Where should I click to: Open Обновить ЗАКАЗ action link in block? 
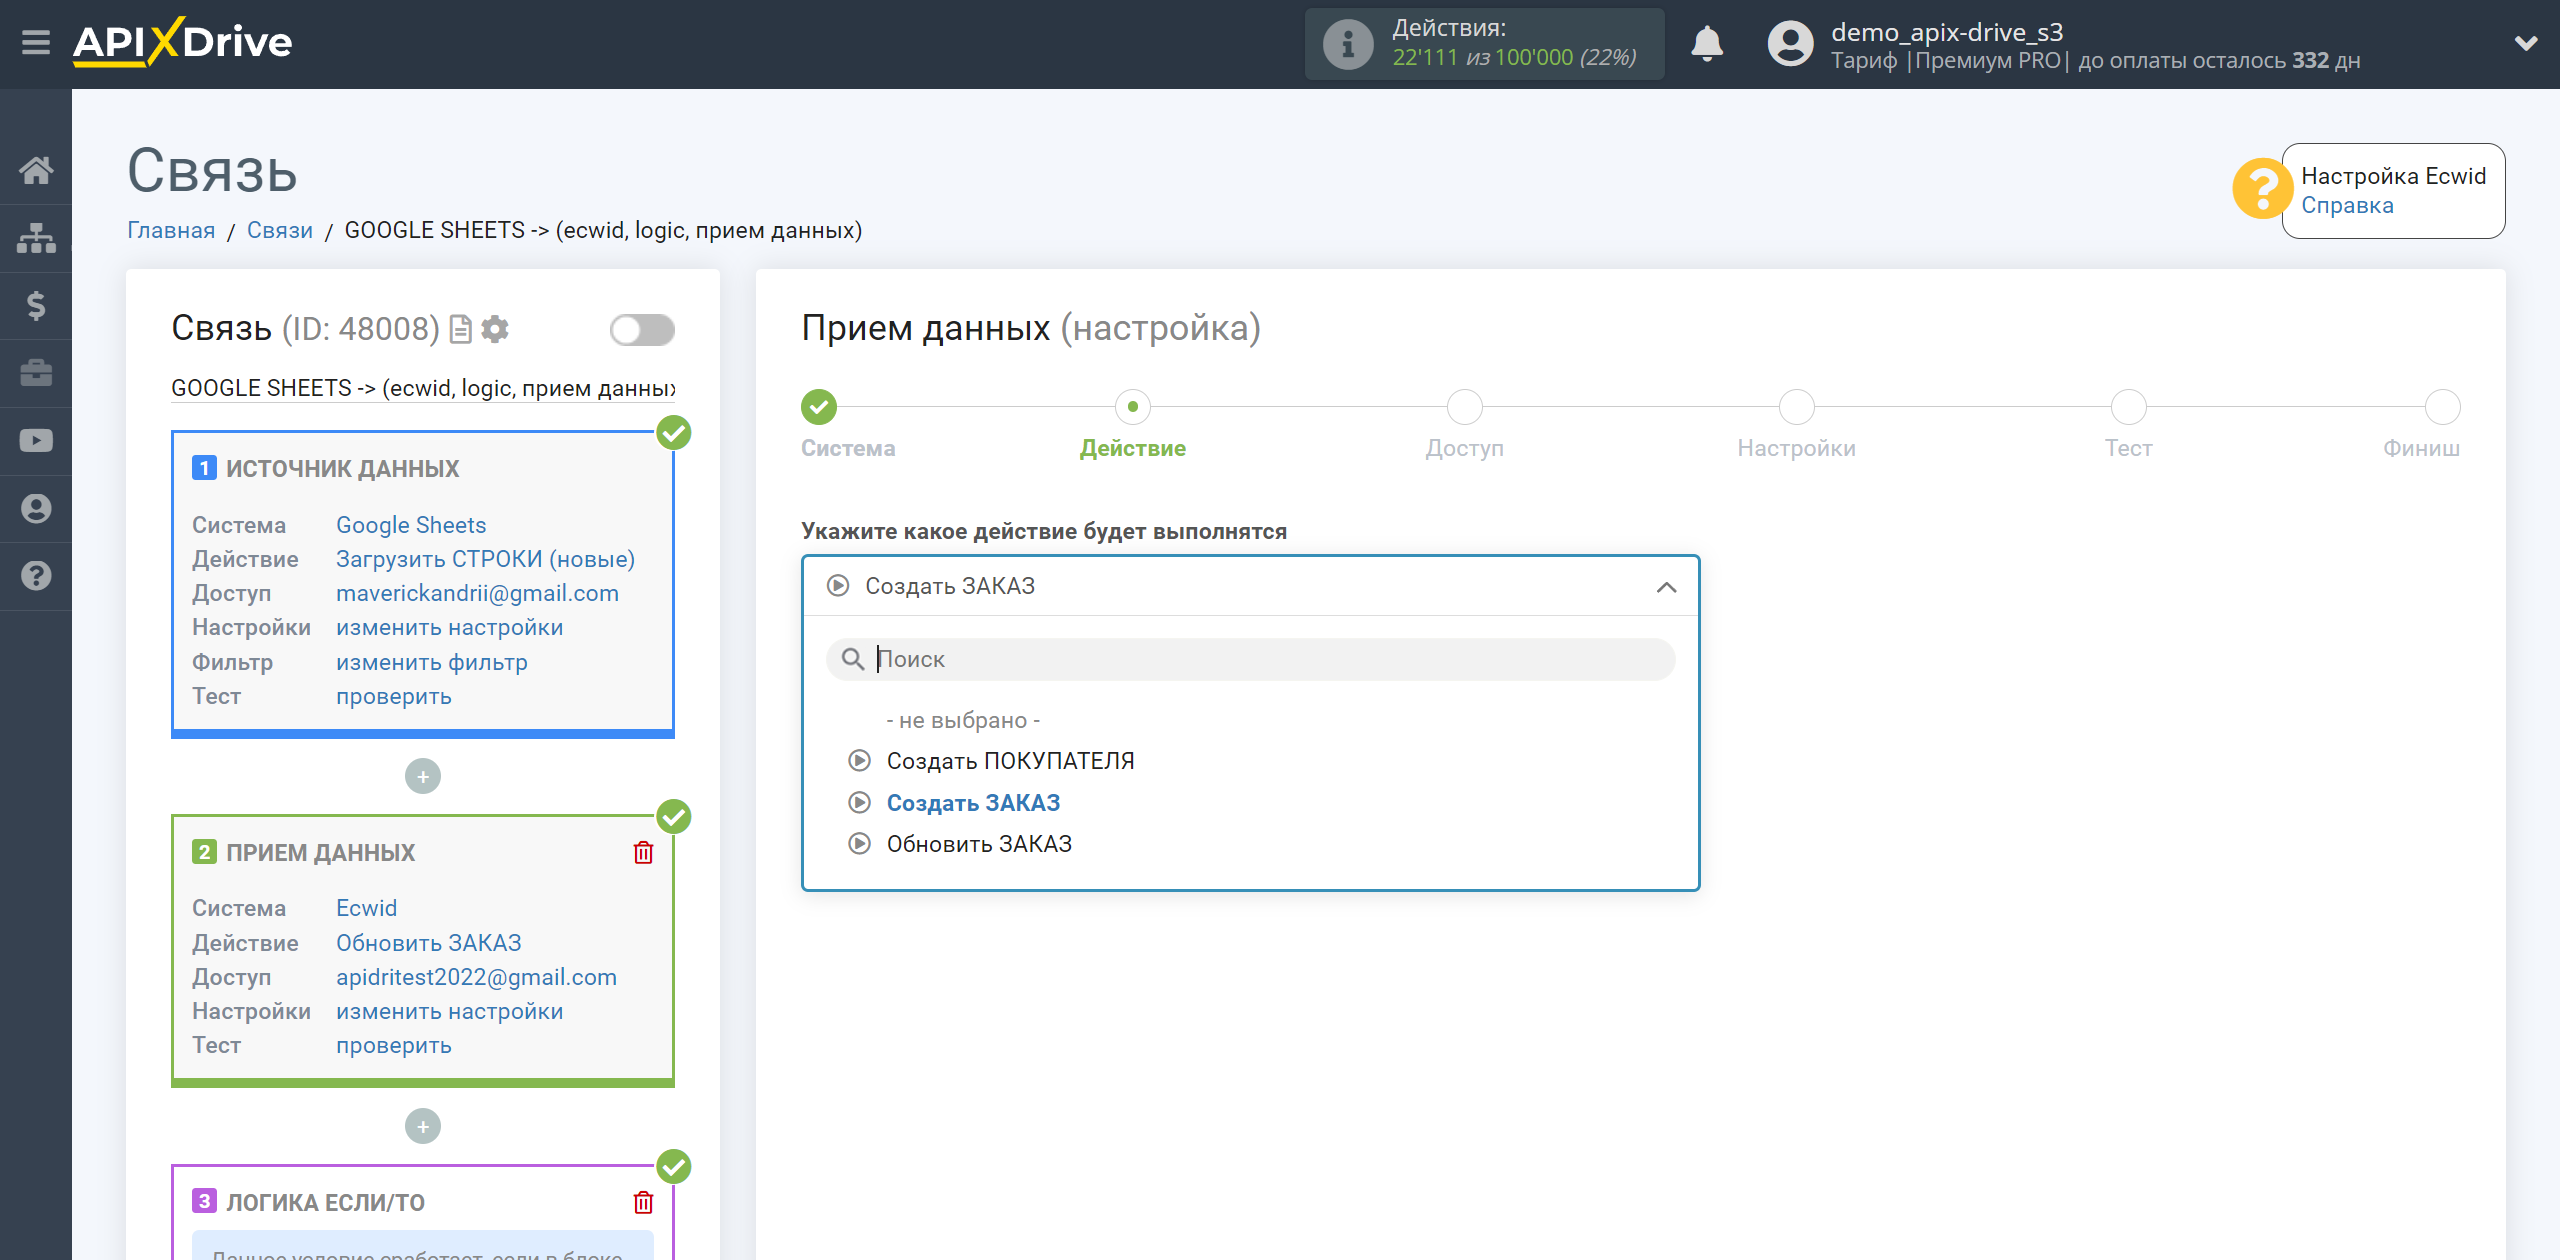(428, 944)
